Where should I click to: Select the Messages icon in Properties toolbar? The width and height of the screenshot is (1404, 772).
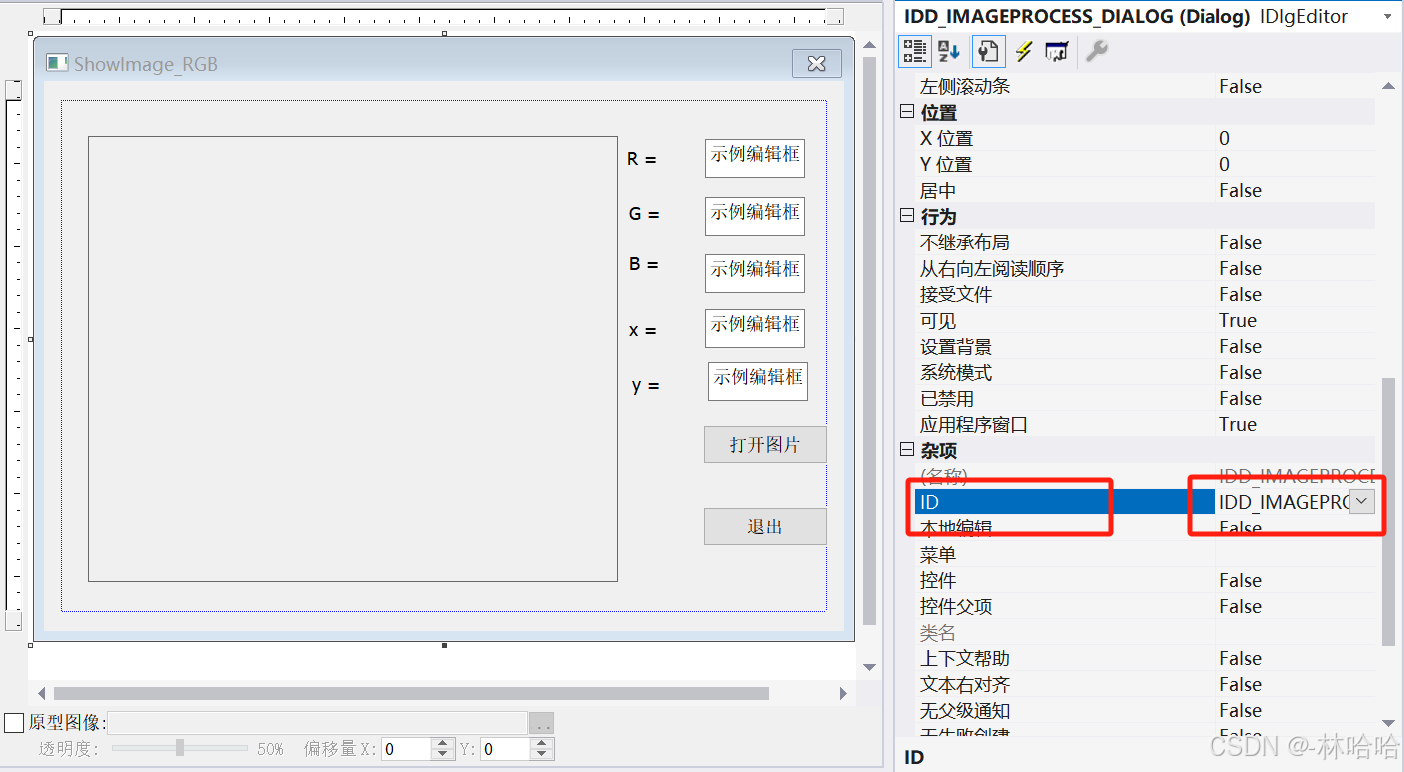pos(1057,51)
